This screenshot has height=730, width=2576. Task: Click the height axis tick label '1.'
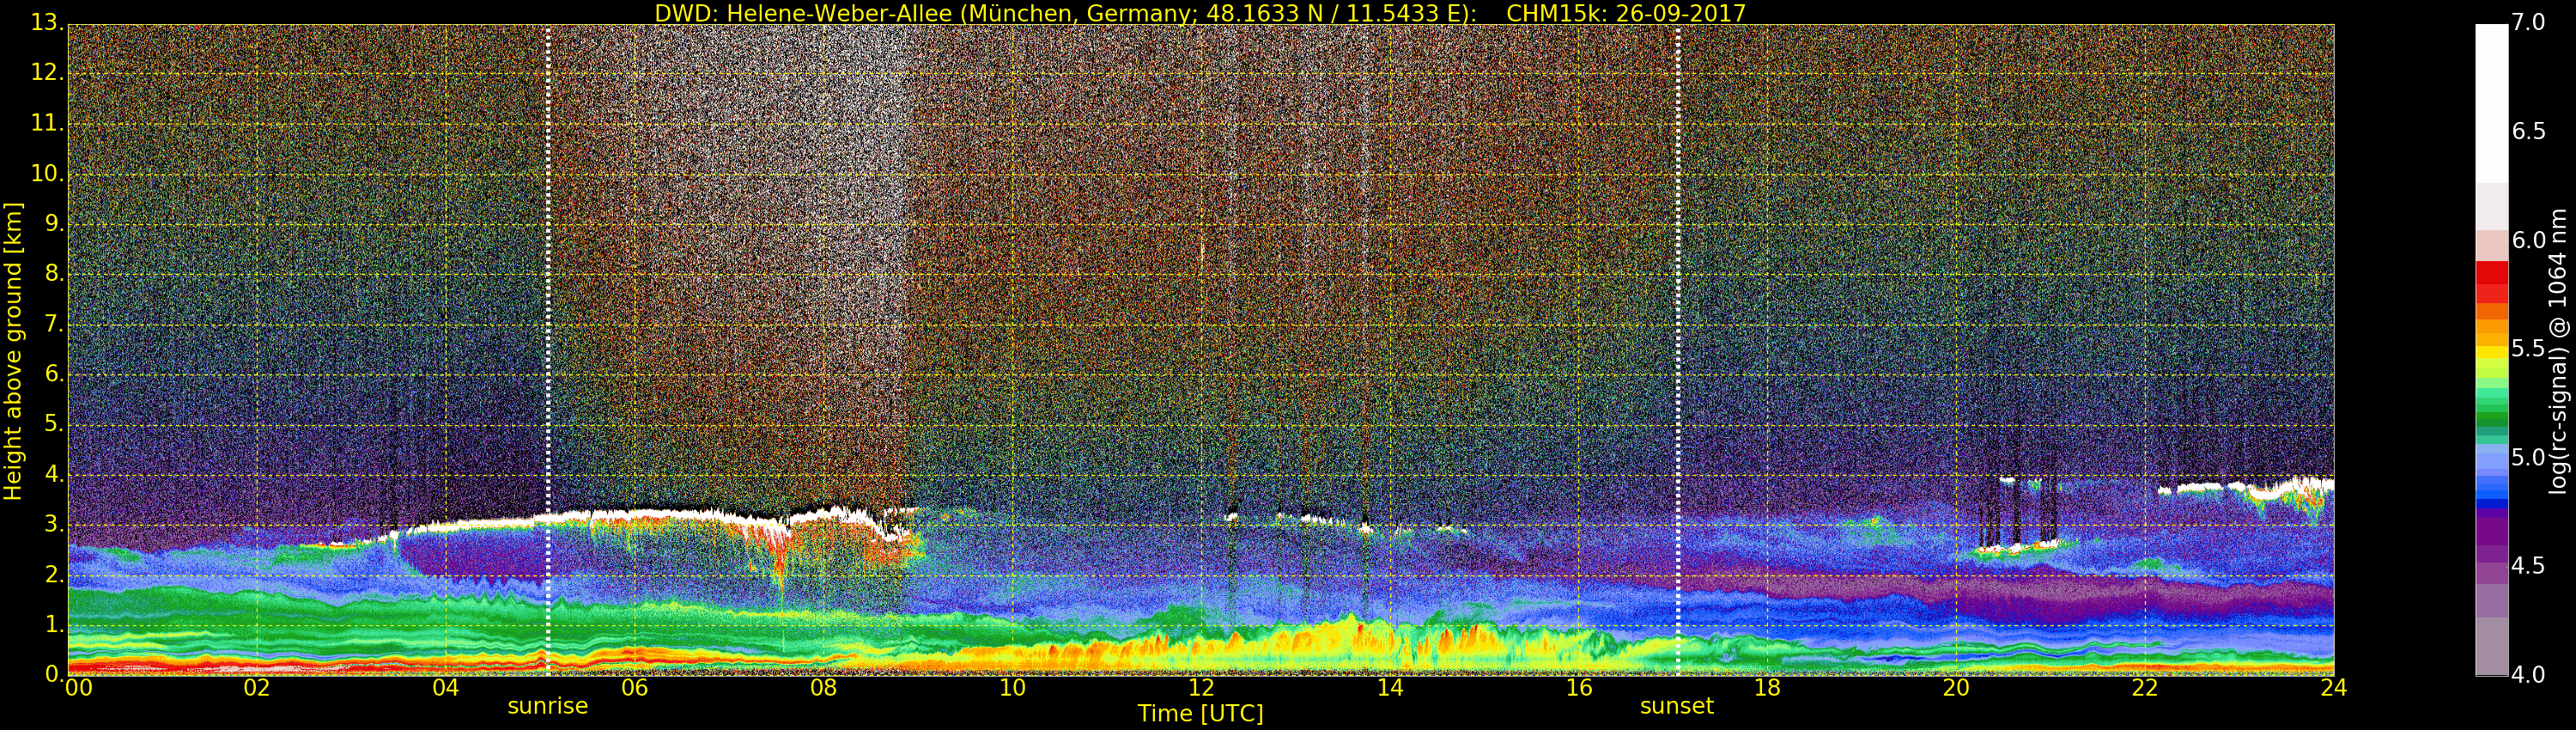(x=54, y=624)
